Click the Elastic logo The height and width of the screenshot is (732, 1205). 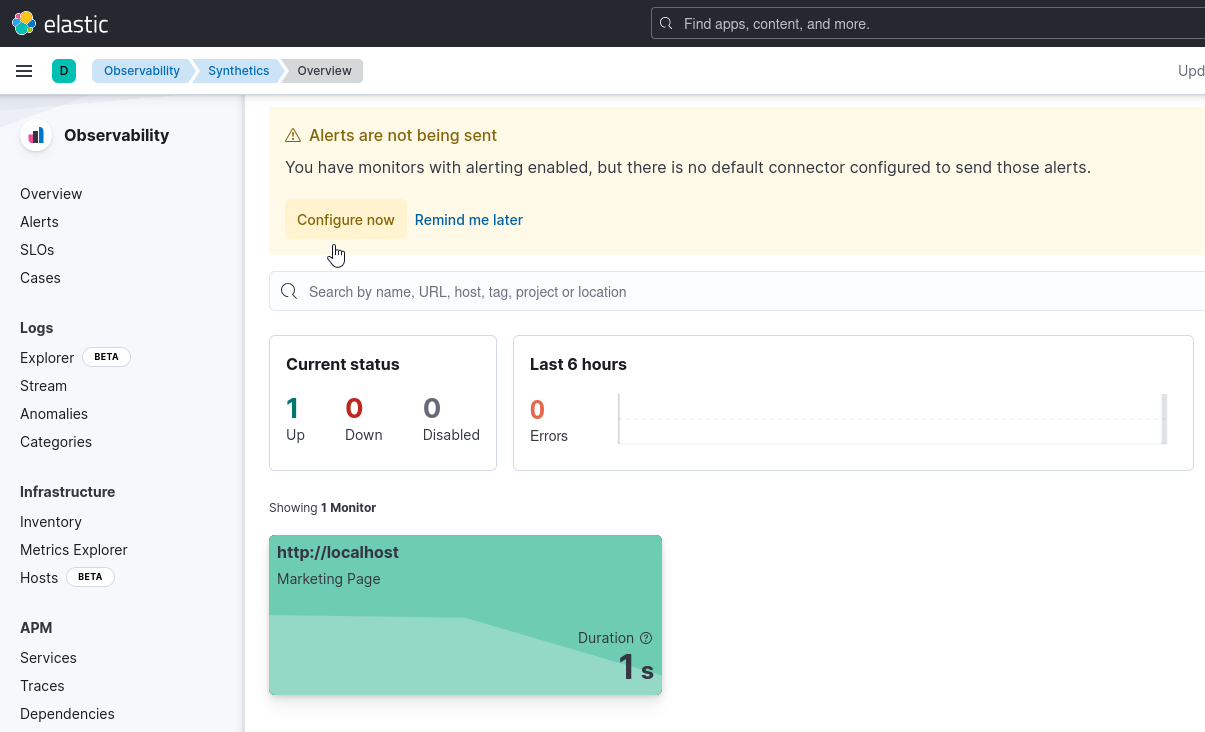pos(60,23)
